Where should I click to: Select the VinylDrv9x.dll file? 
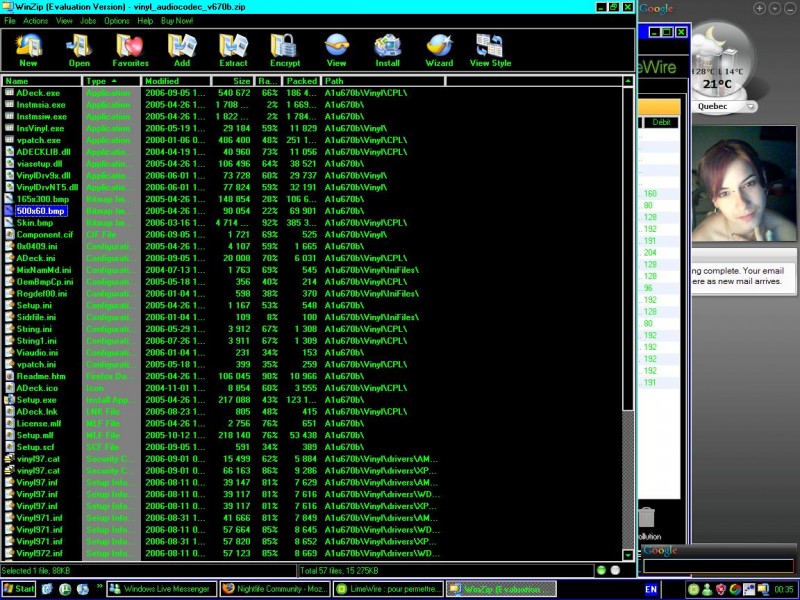pos(43,176)
